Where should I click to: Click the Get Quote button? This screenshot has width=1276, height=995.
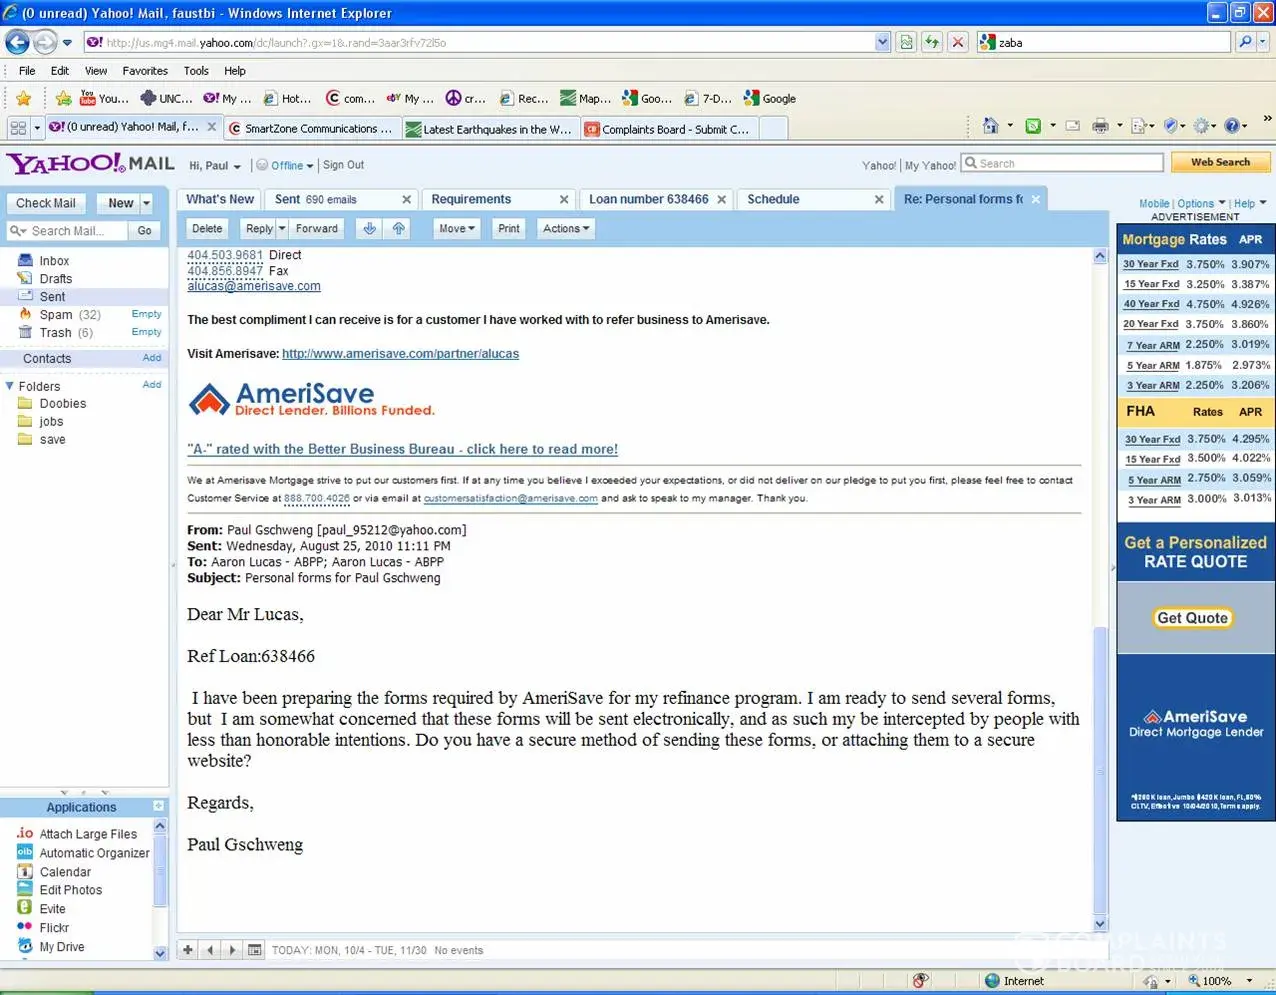(1192, 618)
